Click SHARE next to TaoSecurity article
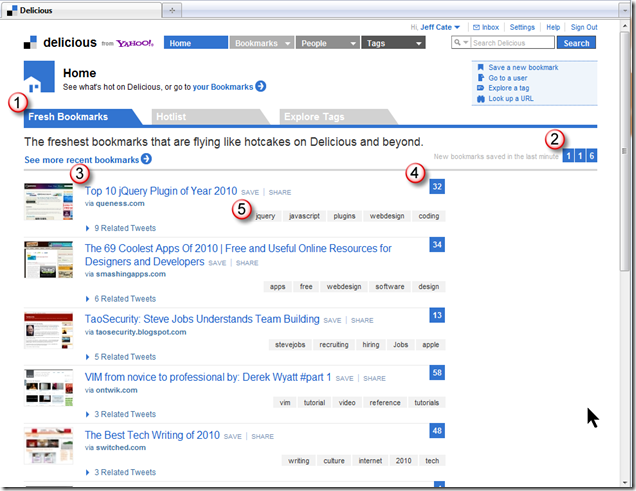Screen dimensions: 636x491 [362, 320]
